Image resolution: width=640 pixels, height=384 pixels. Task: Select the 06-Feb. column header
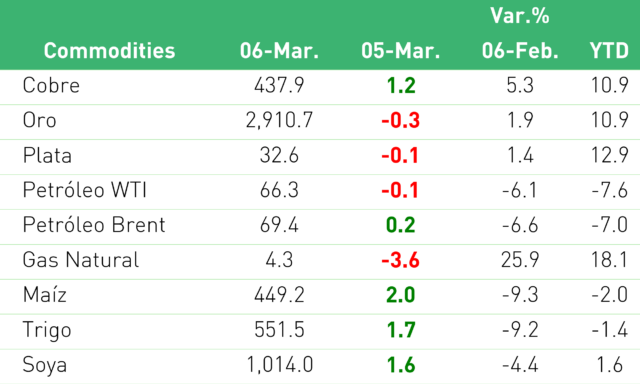[520, 51]
